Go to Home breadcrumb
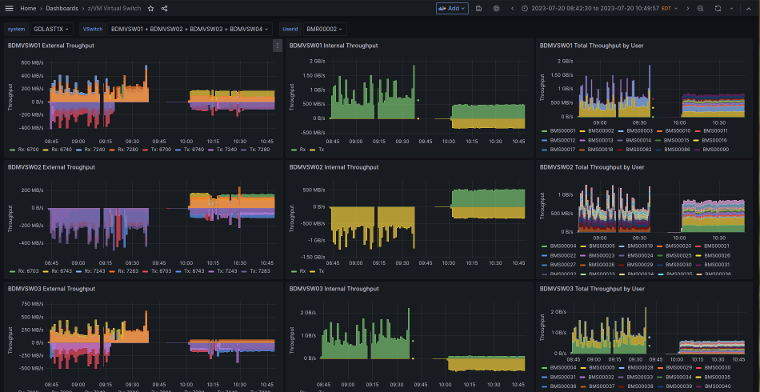This screenshot has width=760, height=392. click(28, 8)
